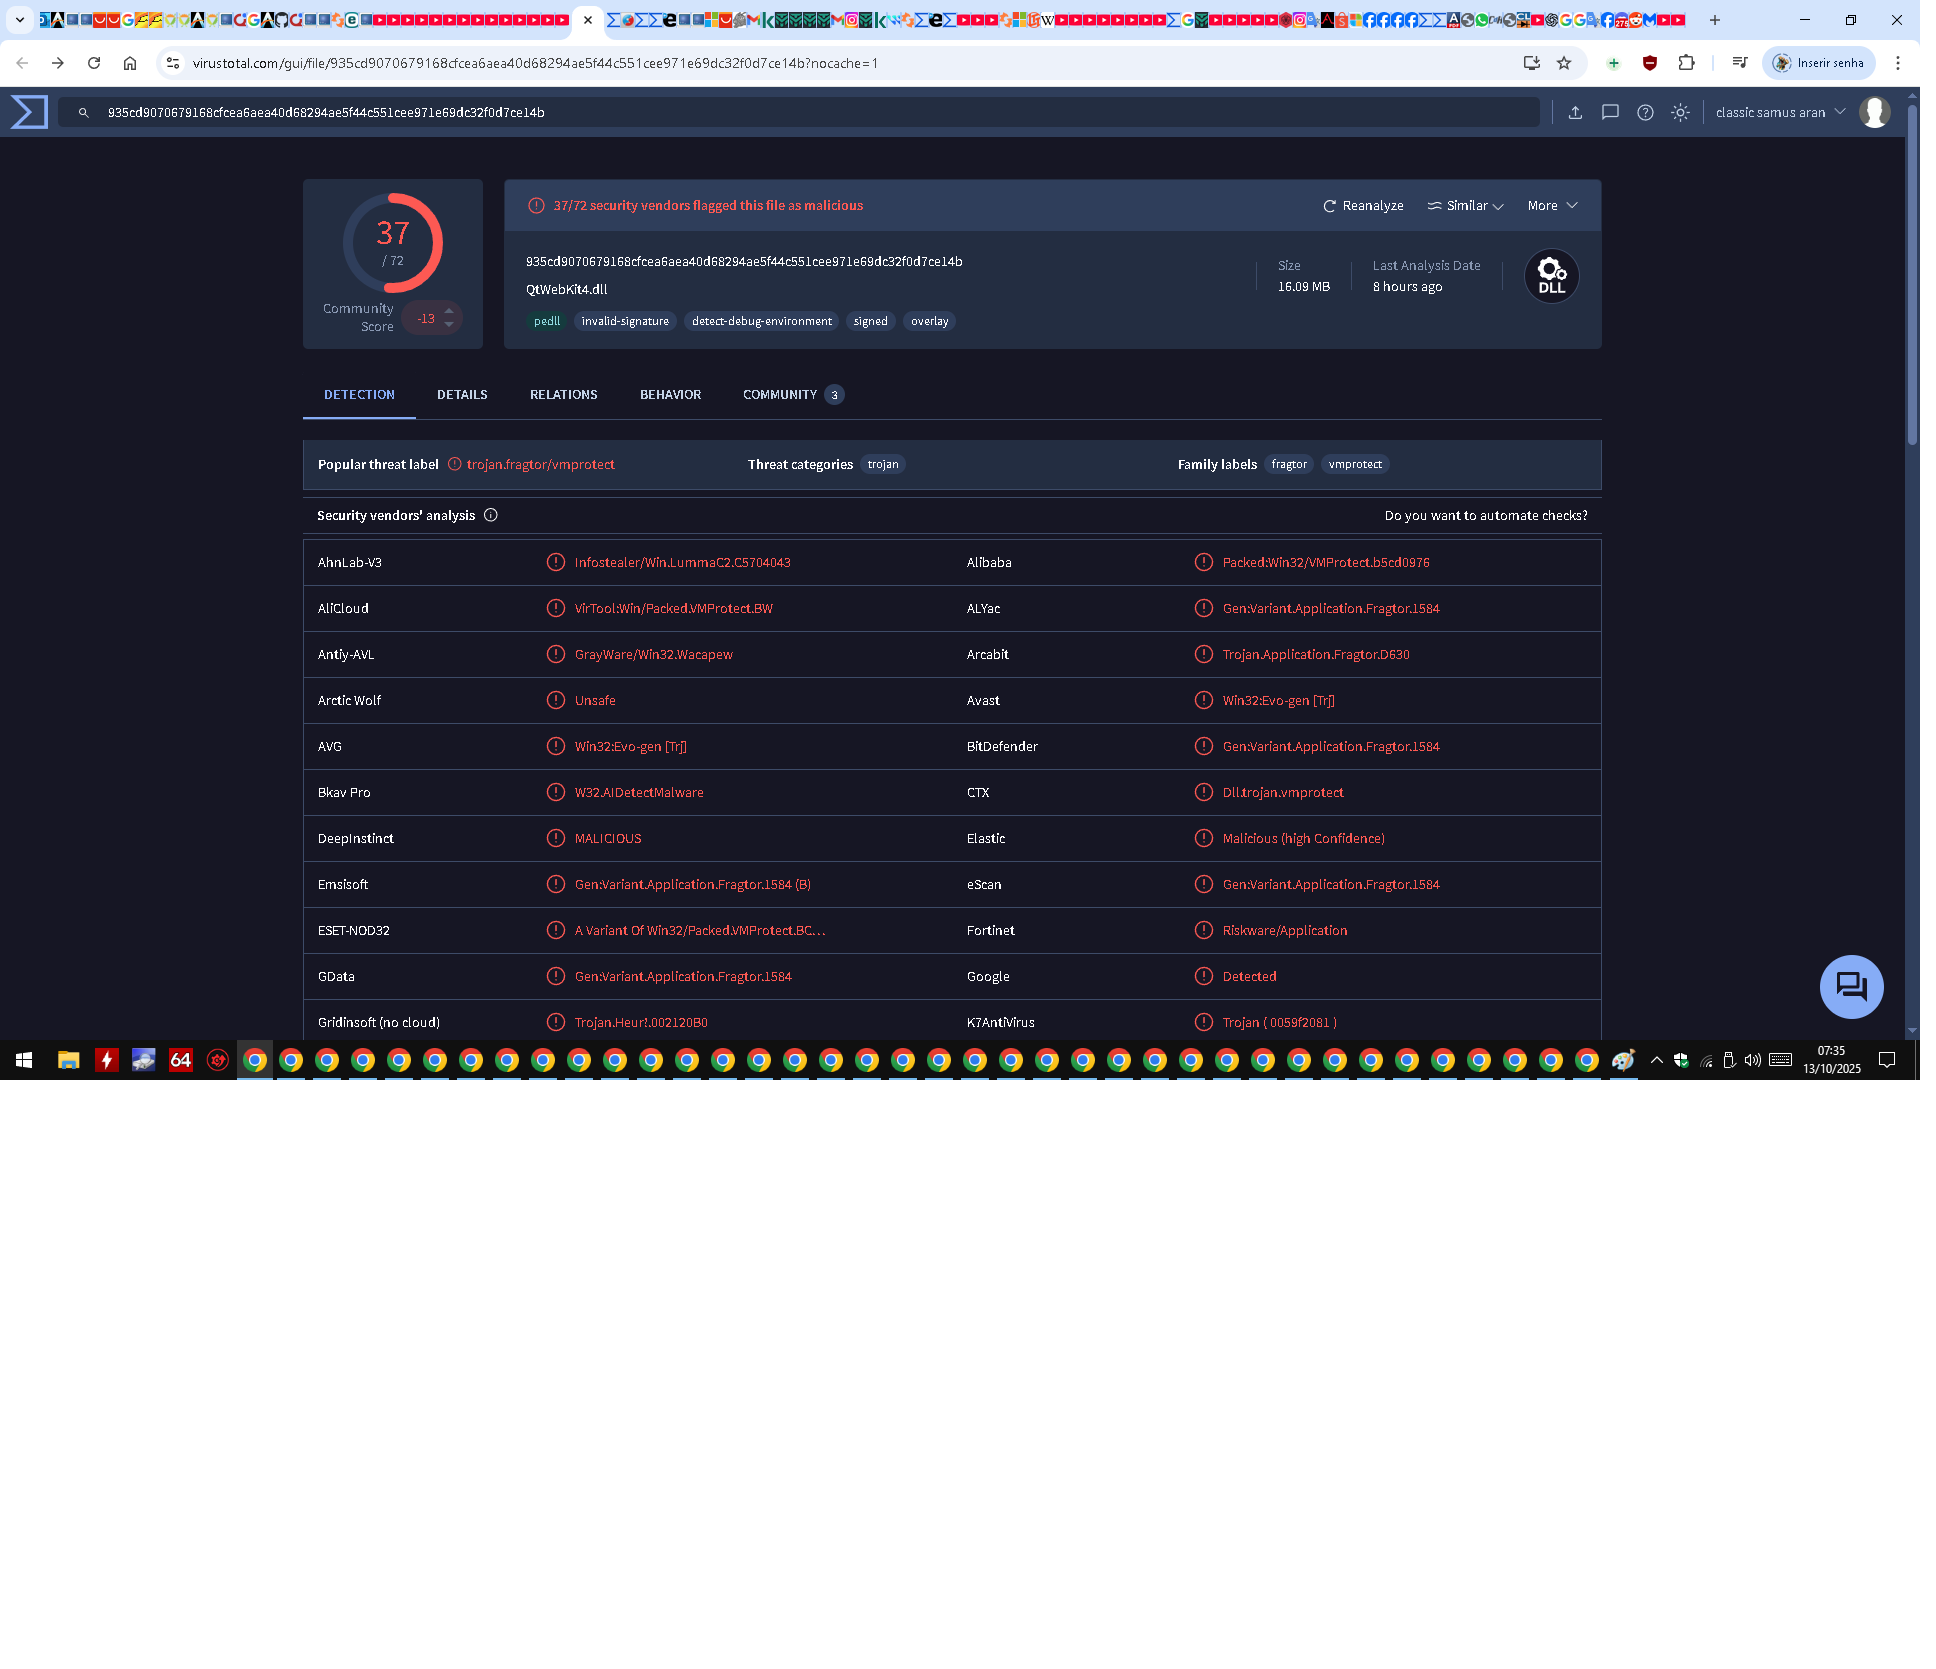1936x1669 pixels.
Task: Click Do you want to automate checks link
Action: pos(1485,516)
